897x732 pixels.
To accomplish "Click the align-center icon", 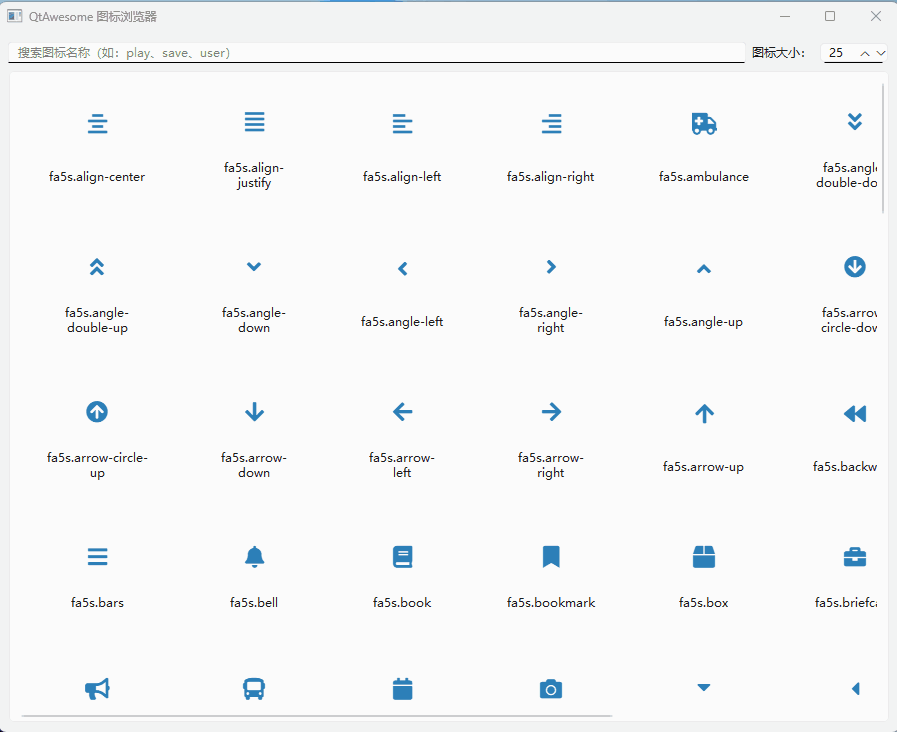I will tap(97, 124).
